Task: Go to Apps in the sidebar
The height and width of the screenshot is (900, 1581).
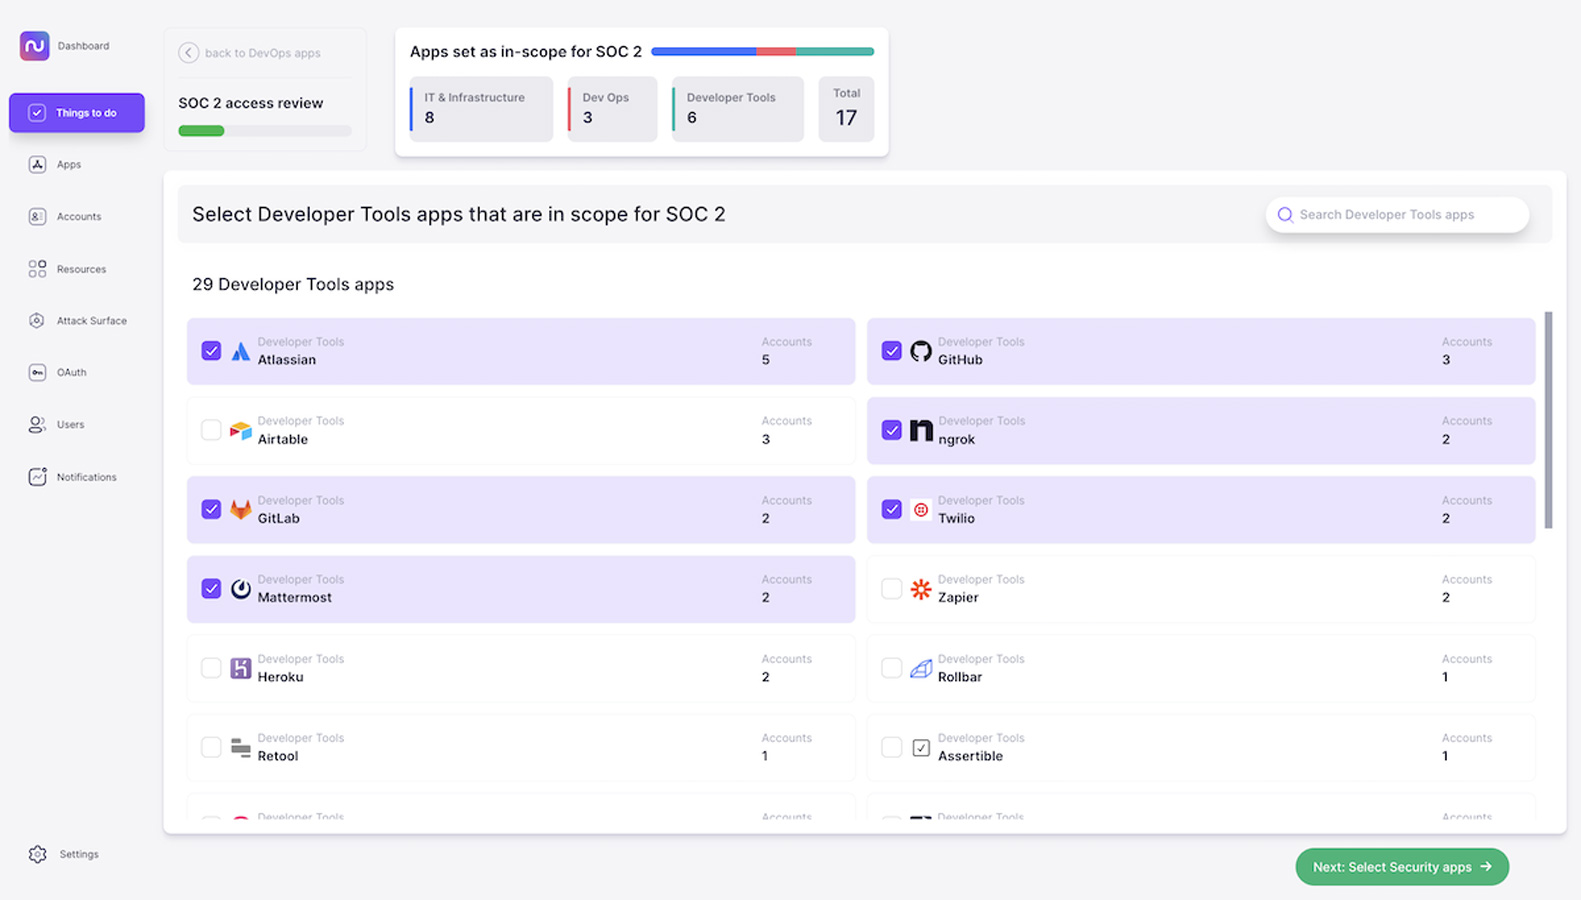Action: pyautogui.click(x=69, y=165)
